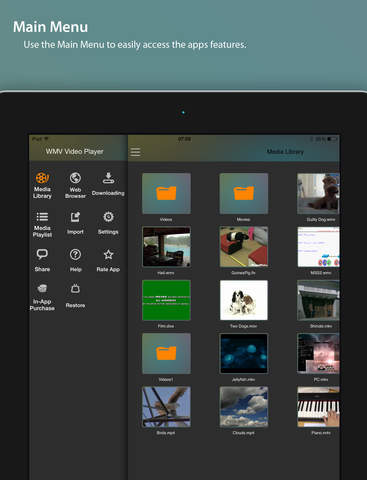Open In-App Purchase menu item

click(42, 297)
